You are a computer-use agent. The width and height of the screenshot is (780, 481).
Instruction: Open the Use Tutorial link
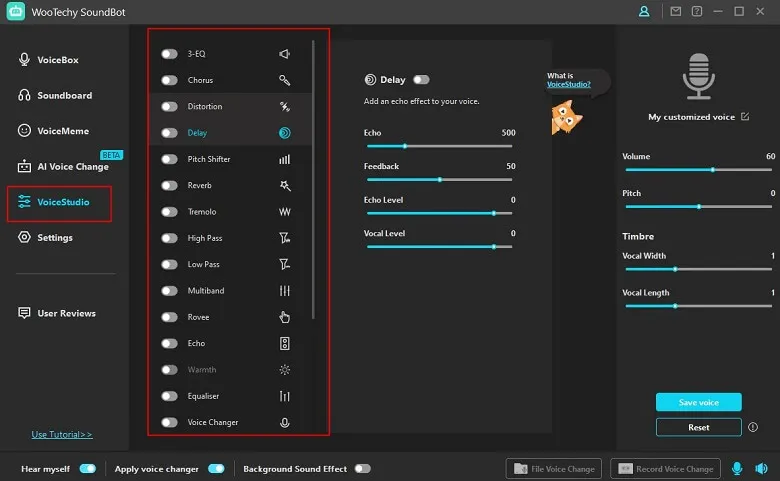[62, 435]
